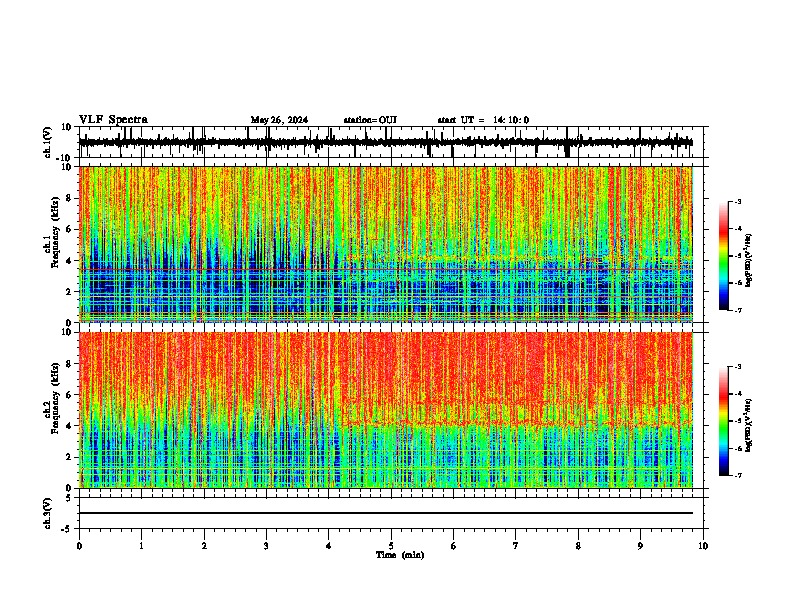The width and height of the screenshot is (792, 612).
Task: Click time axis tick label "10"
Action: coord(703,546)
